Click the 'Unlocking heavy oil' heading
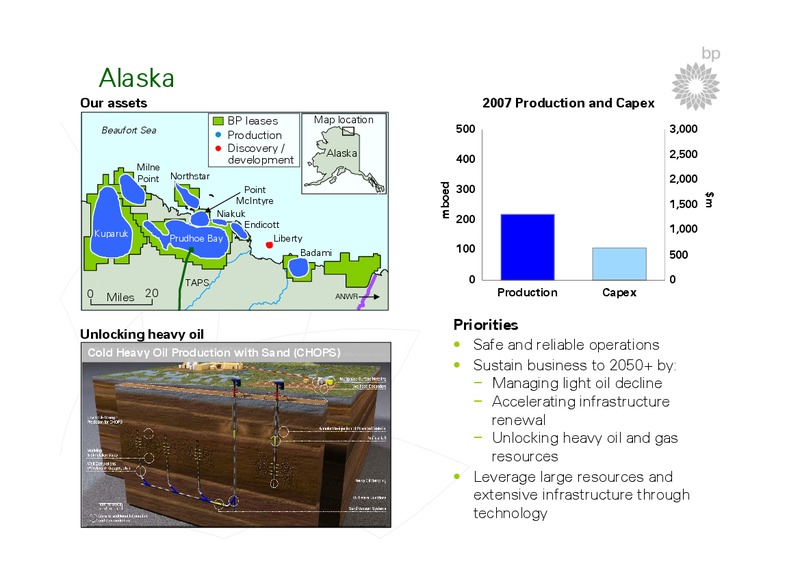The height and width of the screenshot is (566, 800). (142, 334)
